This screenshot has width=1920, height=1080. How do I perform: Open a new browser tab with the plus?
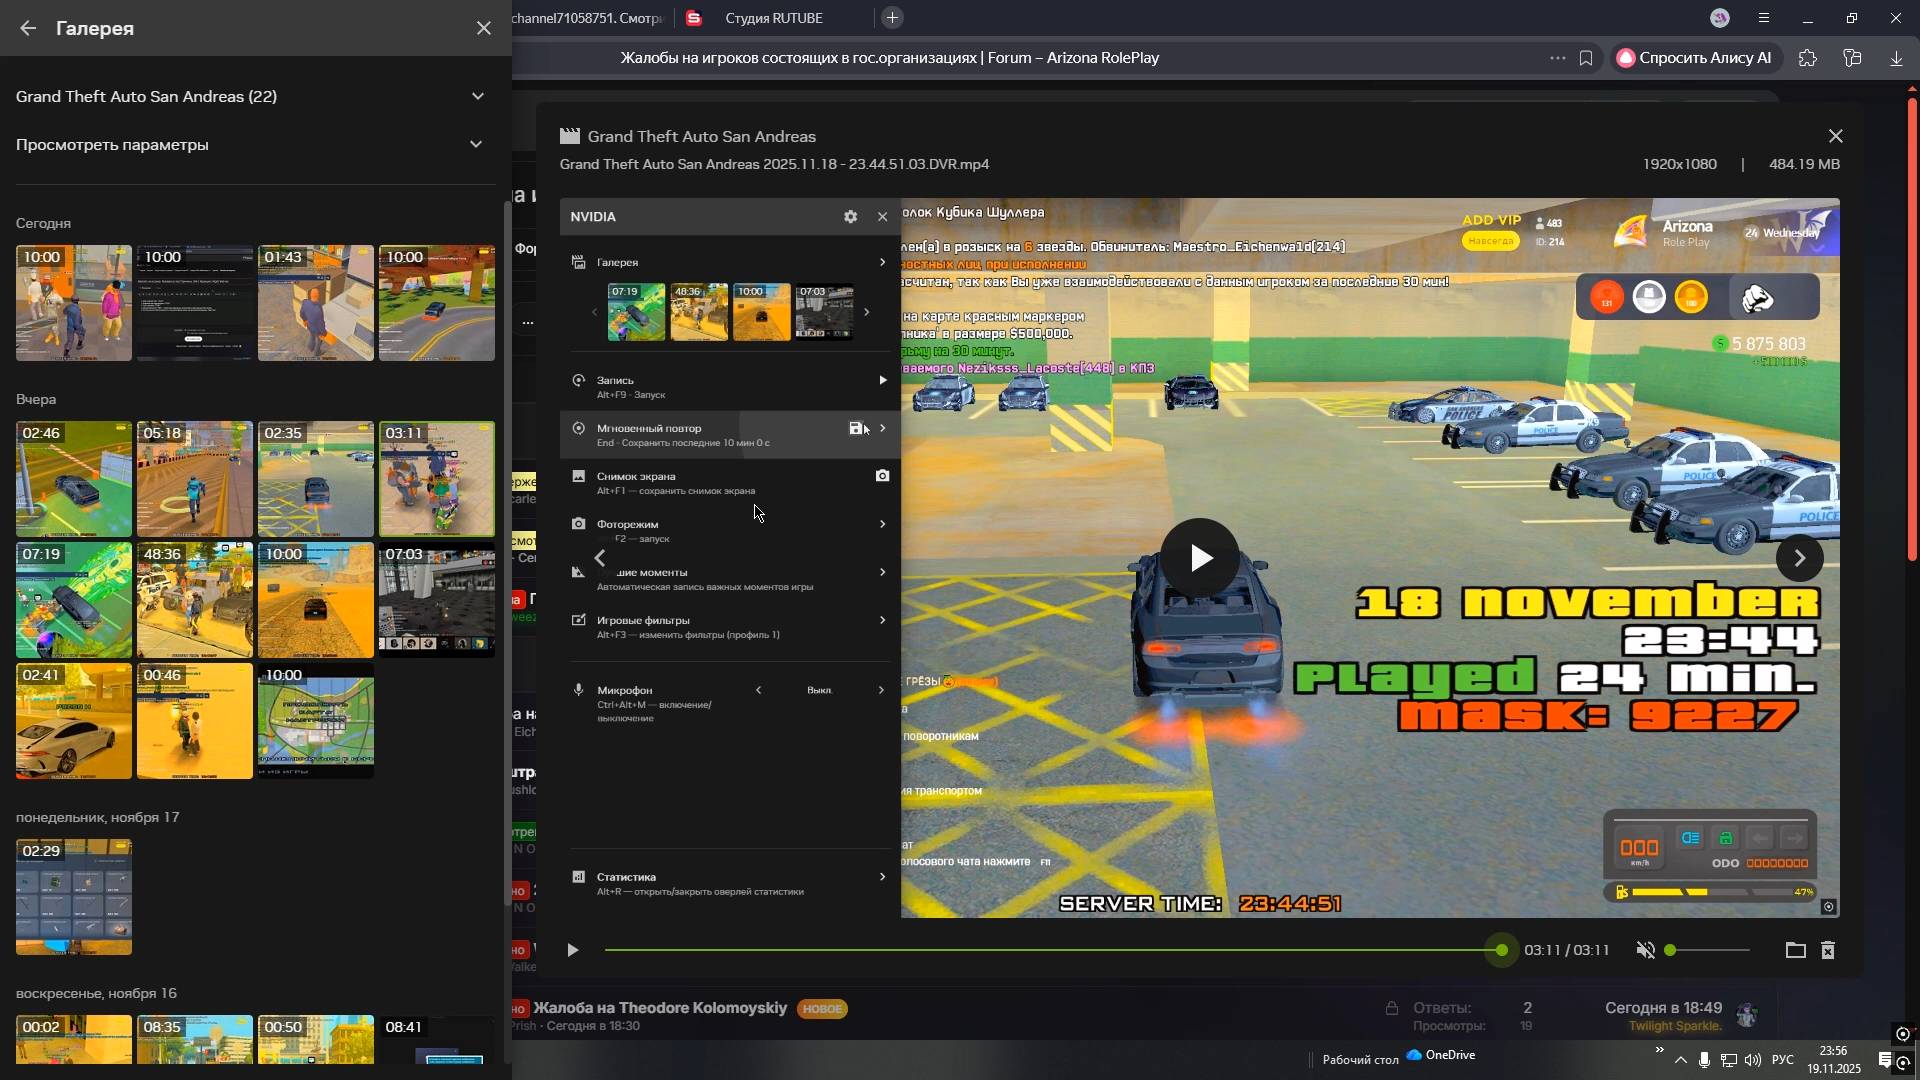(892, 18)
